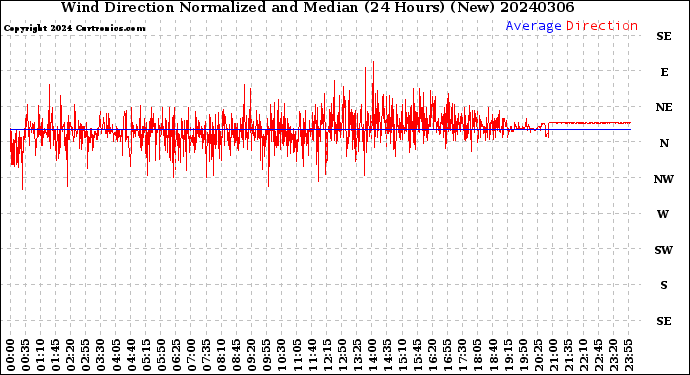Click the 21:00 time axis label
Screen dimensions: 690x375
(x=552, y=355)
